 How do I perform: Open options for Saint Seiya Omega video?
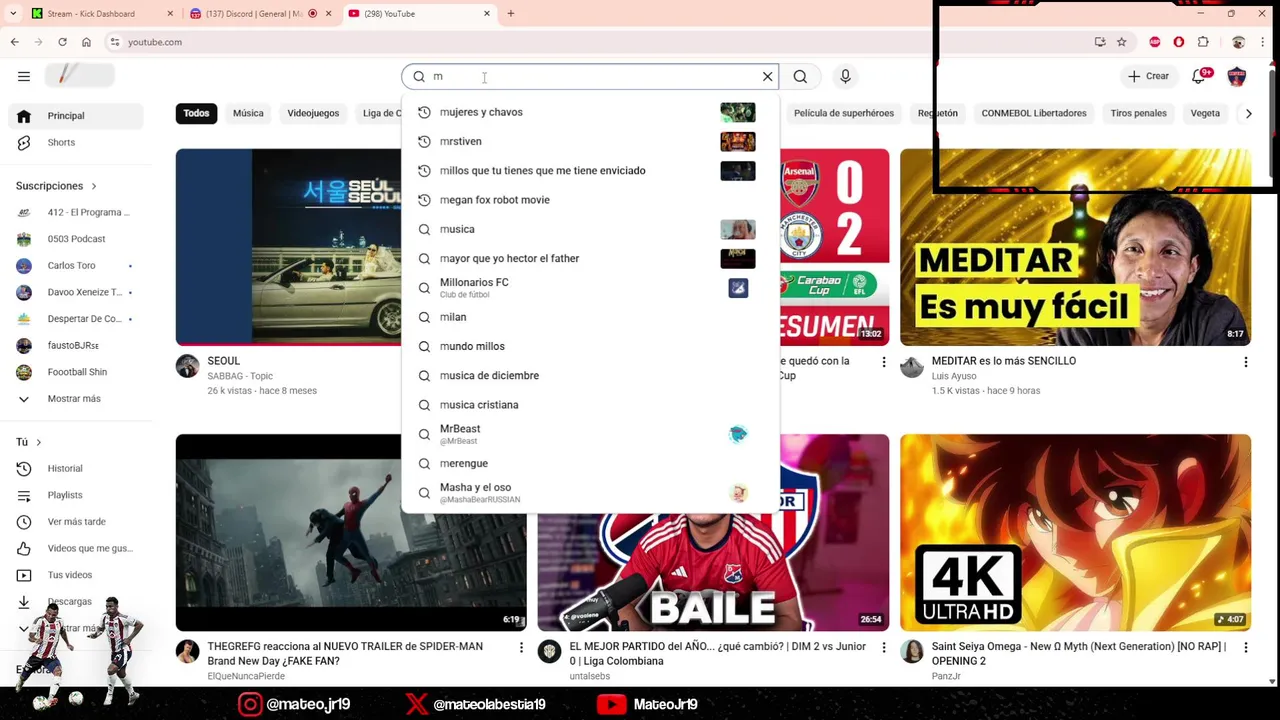tap(1246, 648)
